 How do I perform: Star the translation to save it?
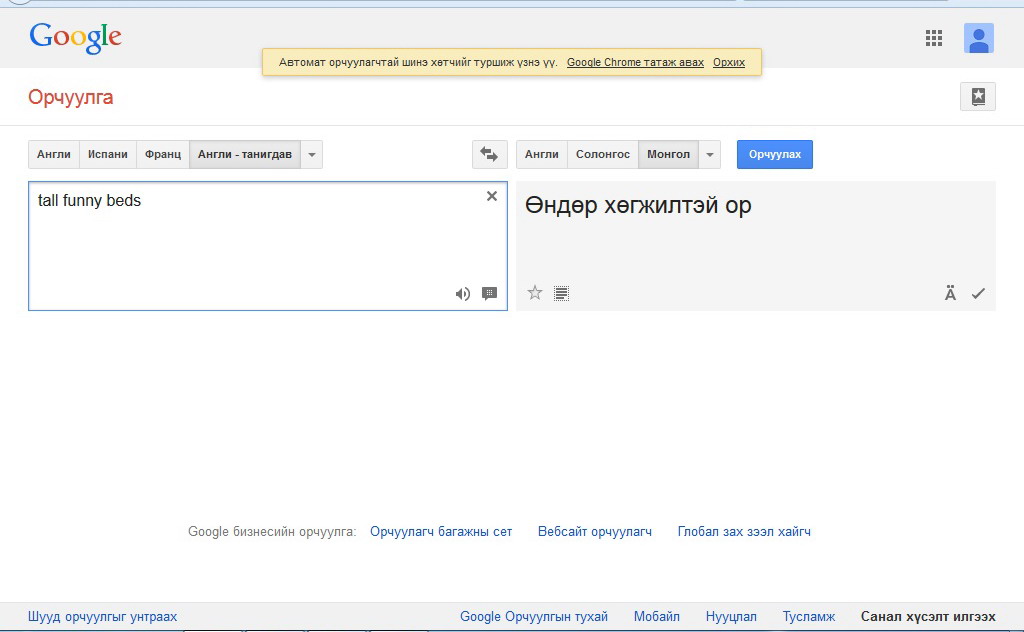(x=535, y=293)
